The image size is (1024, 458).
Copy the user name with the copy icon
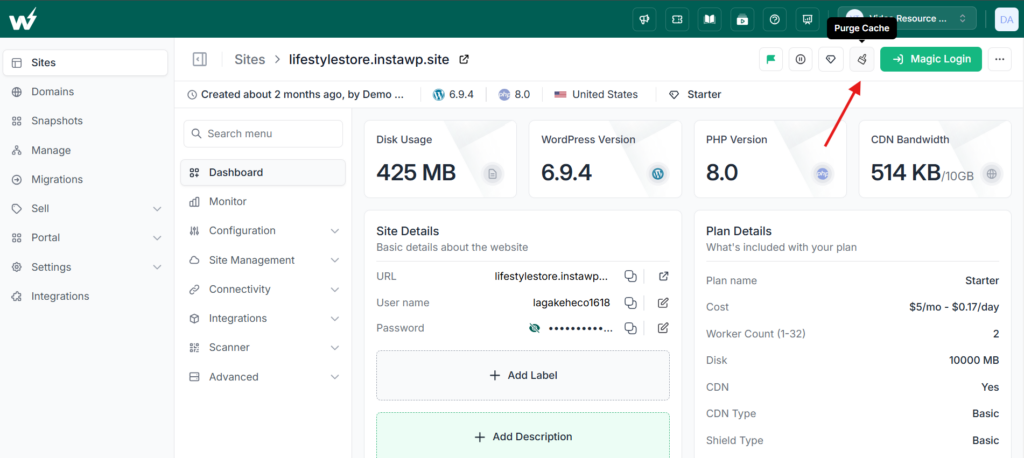coord(630,303)
